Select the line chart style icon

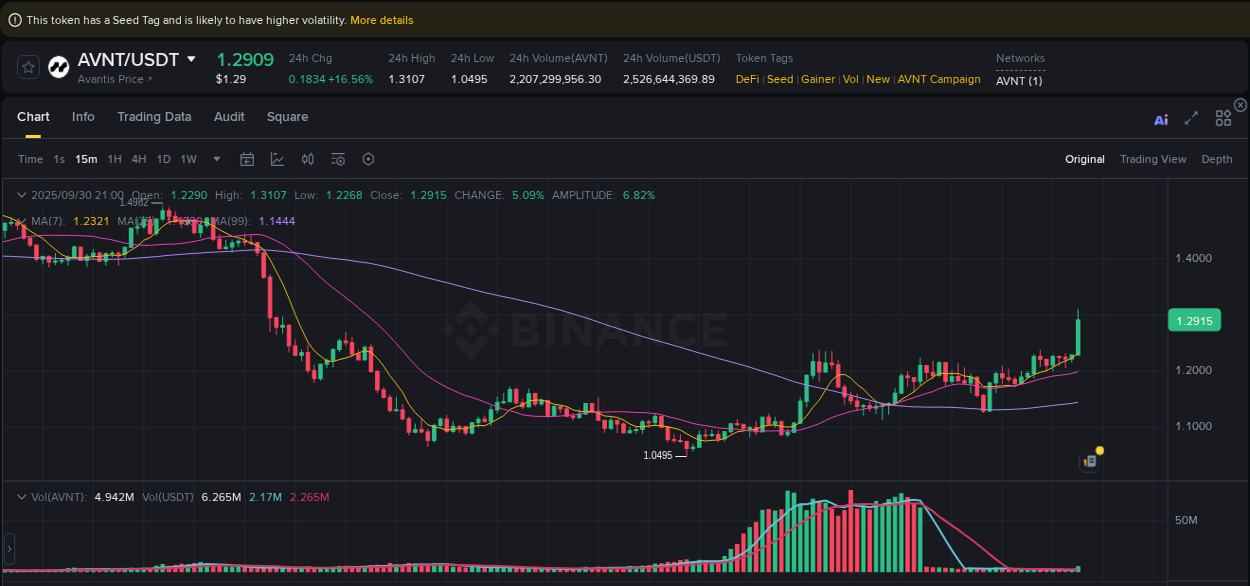click(276, 159)
